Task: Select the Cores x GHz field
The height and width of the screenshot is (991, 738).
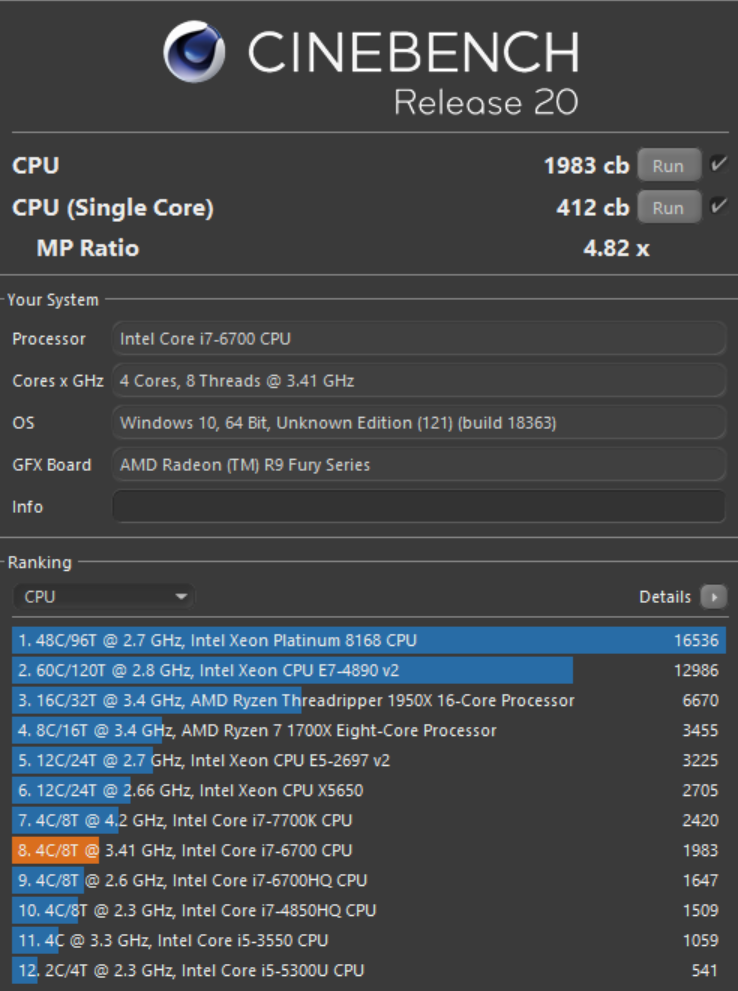Action: point(419,380)
